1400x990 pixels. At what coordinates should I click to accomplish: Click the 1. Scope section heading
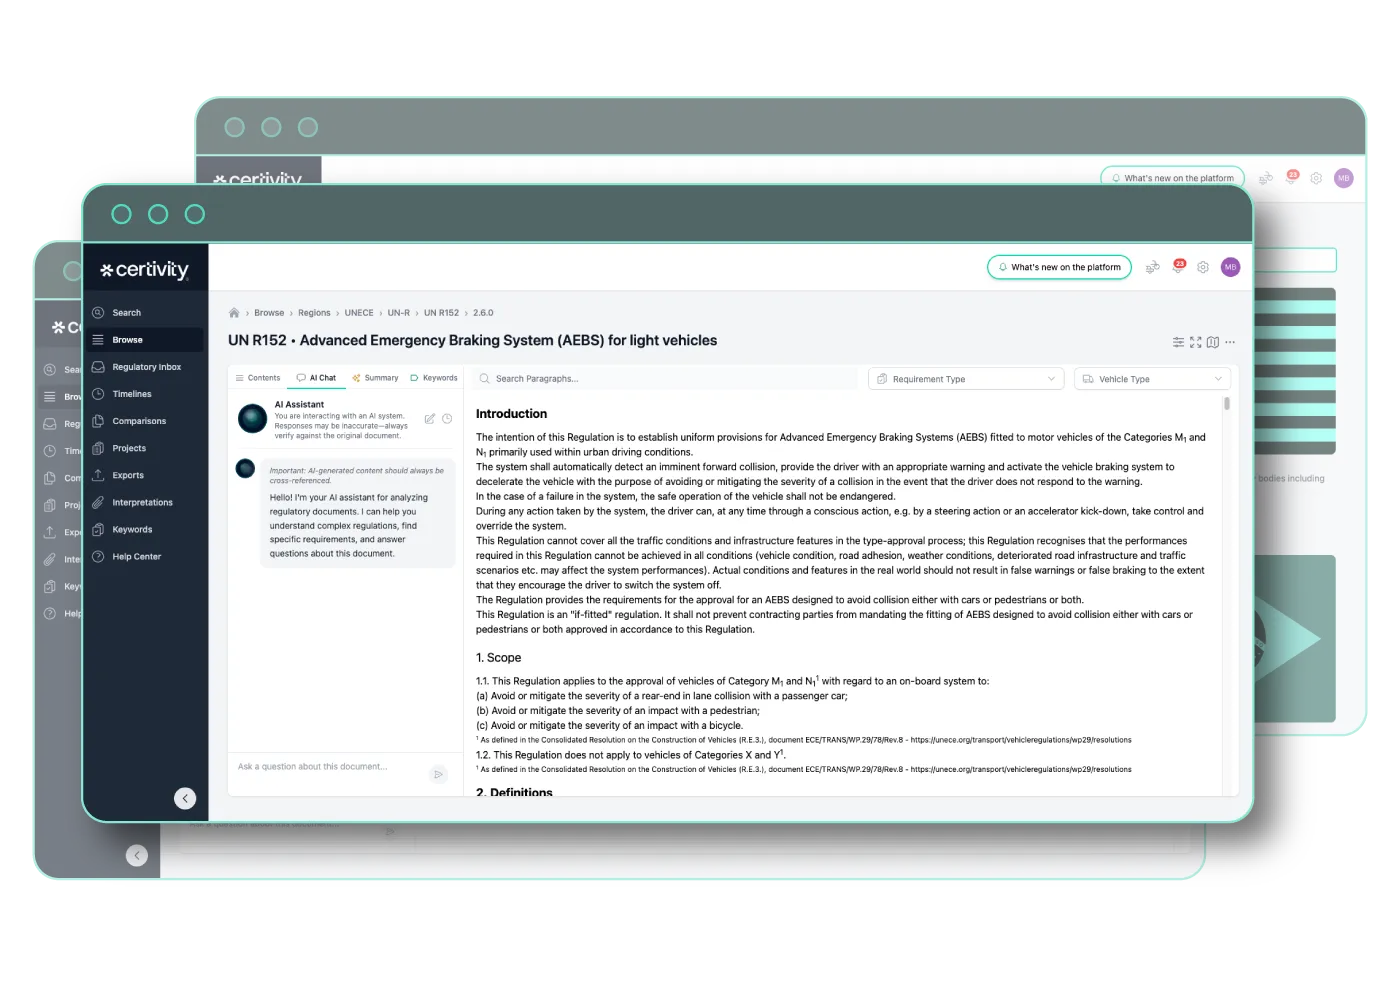click(x=498, y=658)
